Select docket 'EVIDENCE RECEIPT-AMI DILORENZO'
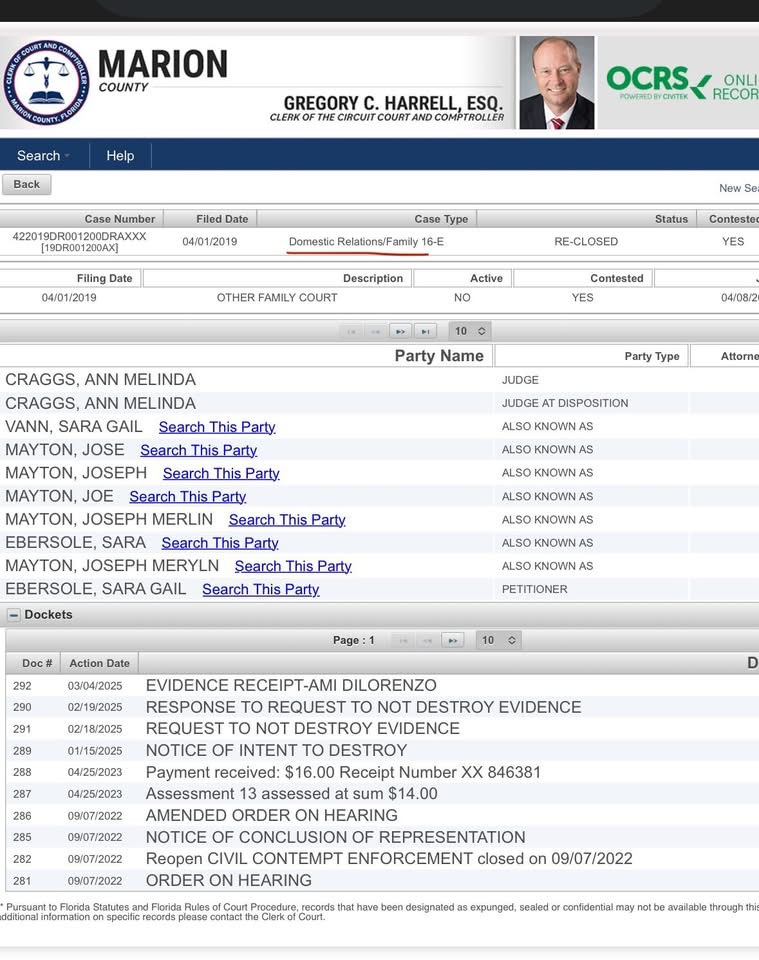 [291, 685]
